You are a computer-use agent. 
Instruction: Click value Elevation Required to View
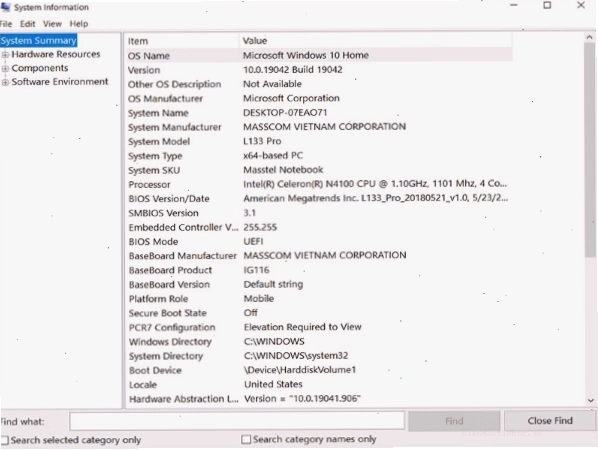tap(303, 327)
